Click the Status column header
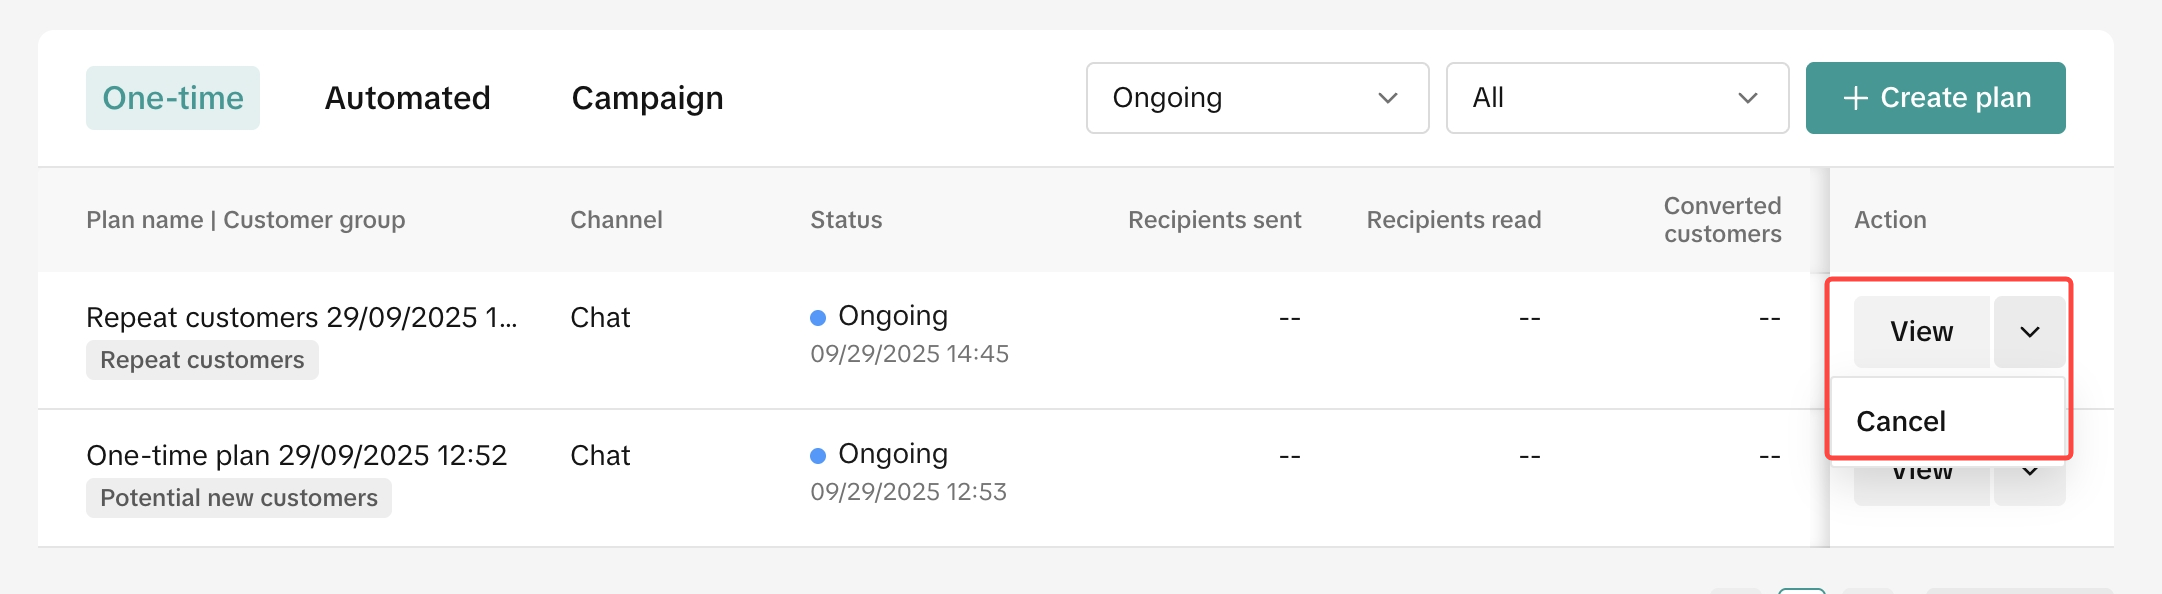The width and height of the screenshot is (2162, 594). 846,220
